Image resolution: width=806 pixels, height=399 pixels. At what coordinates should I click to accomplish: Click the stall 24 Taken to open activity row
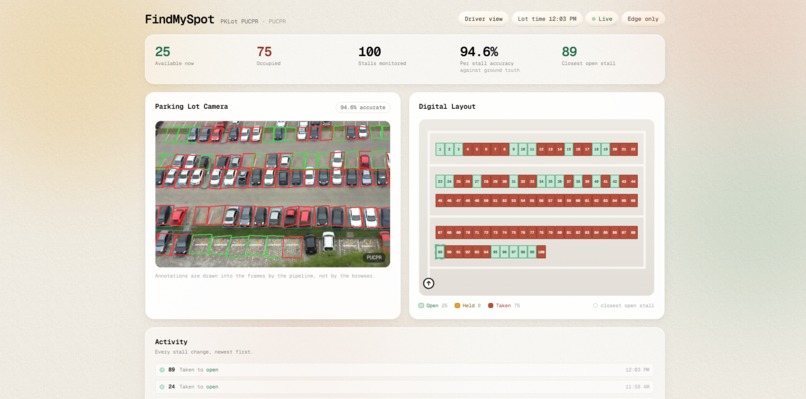tap(405, 387)
